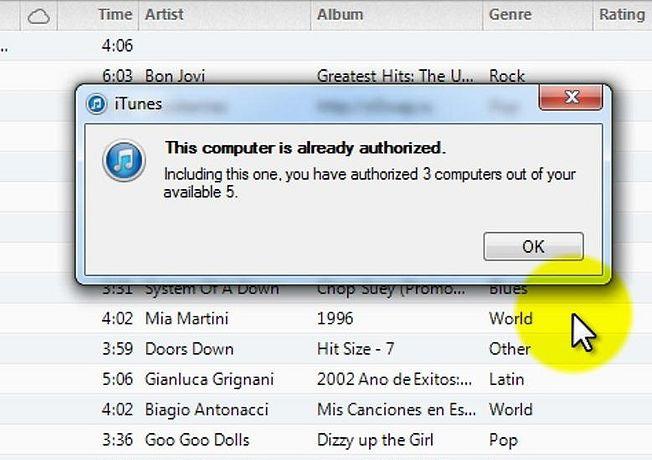Sort songs by the Time column
This screenshot has height=460, width=652.
click(115, 15)
